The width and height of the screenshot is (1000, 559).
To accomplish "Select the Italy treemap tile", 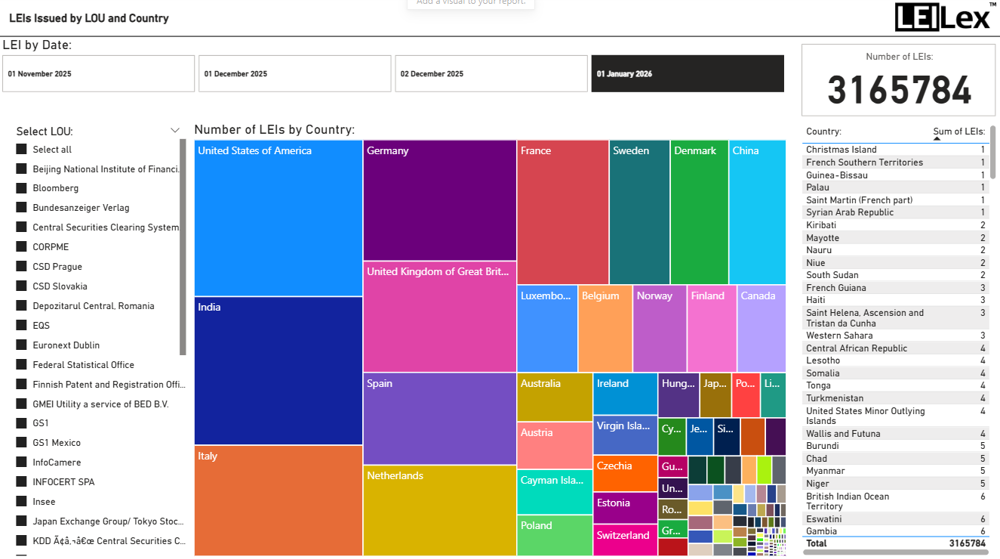I will click(278, 500).
